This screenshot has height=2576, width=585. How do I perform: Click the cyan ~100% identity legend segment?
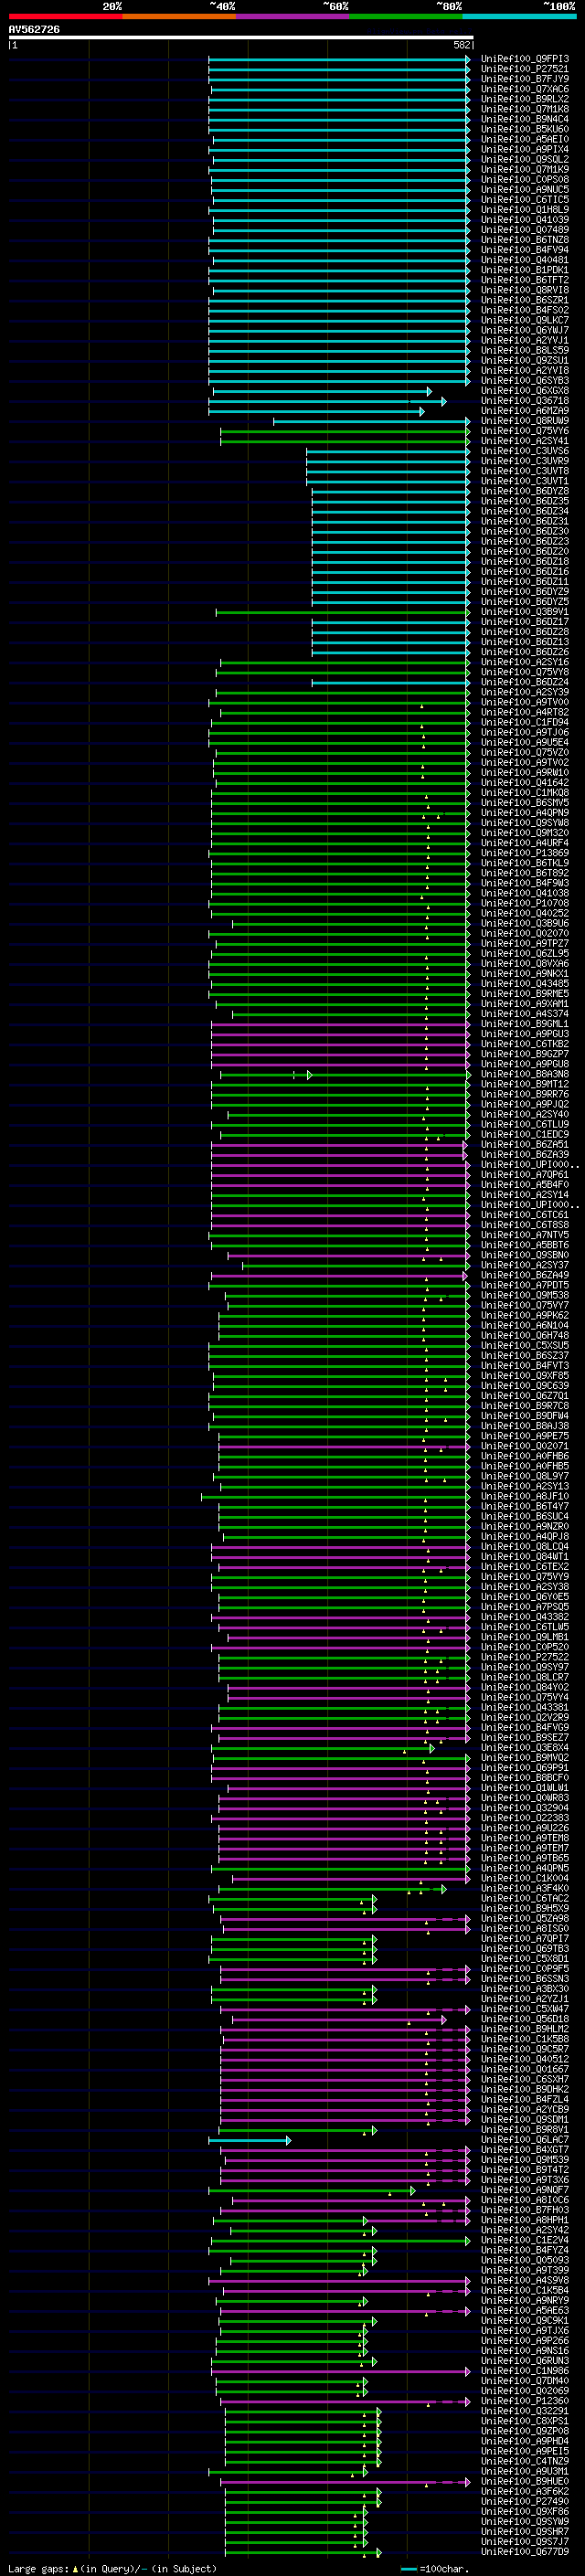(x=519, y=16)
